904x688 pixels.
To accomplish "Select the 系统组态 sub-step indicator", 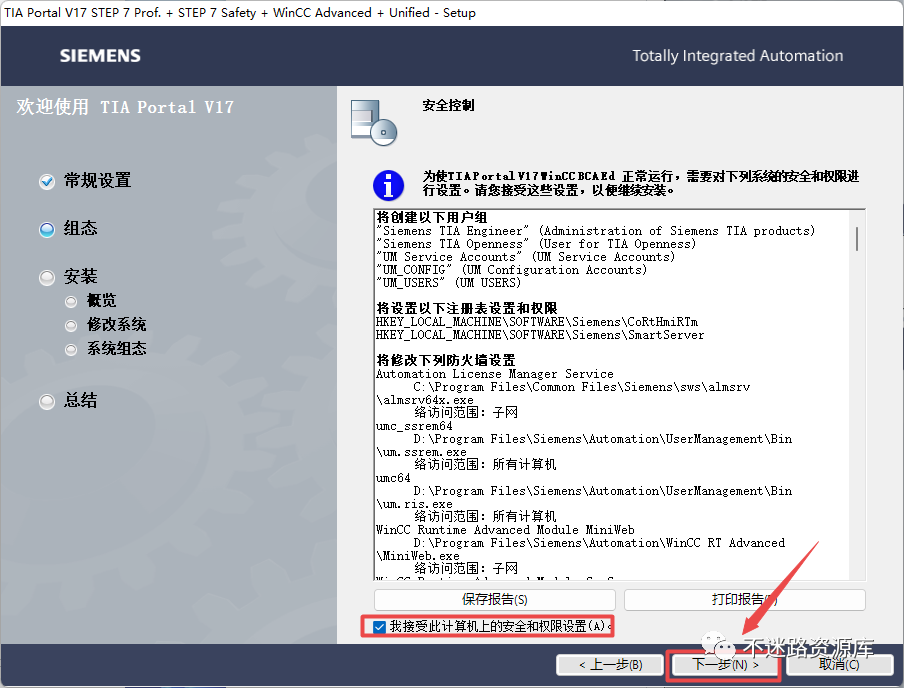I will [x=71, y=350].
